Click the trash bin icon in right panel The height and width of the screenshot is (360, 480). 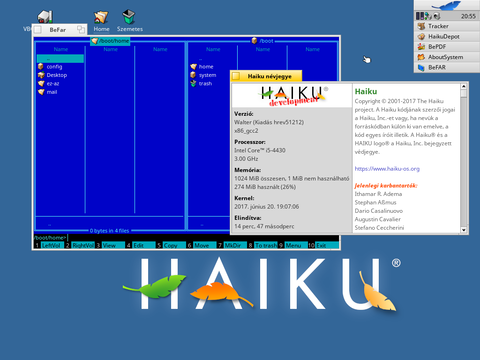(x=193, y=83)
